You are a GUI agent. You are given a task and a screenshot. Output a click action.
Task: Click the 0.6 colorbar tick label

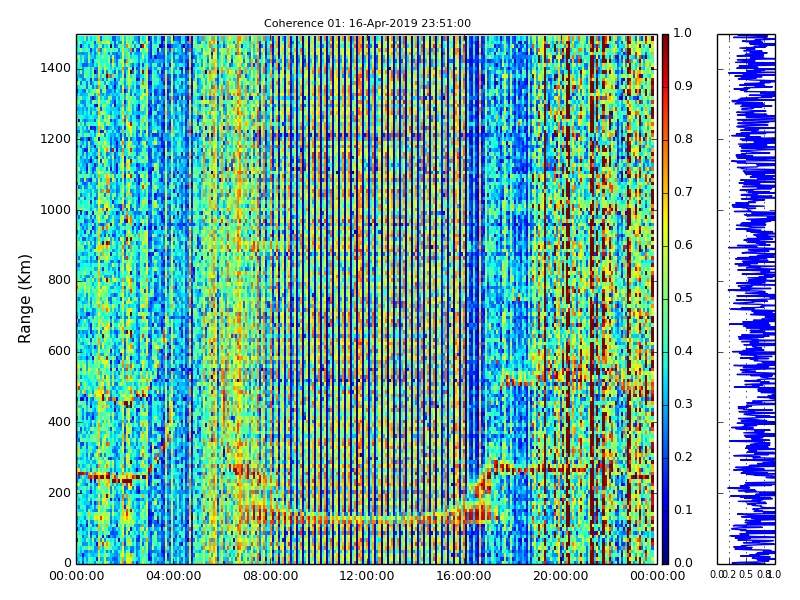[683, 245]
